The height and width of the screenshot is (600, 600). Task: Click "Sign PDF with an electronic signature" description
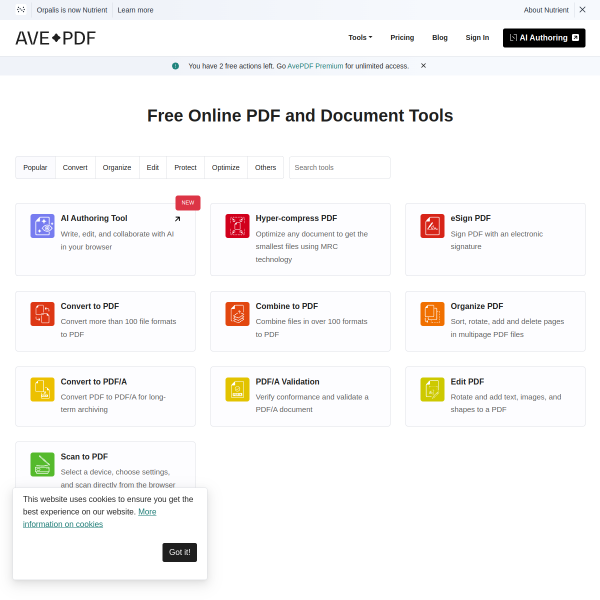[496, 240]
